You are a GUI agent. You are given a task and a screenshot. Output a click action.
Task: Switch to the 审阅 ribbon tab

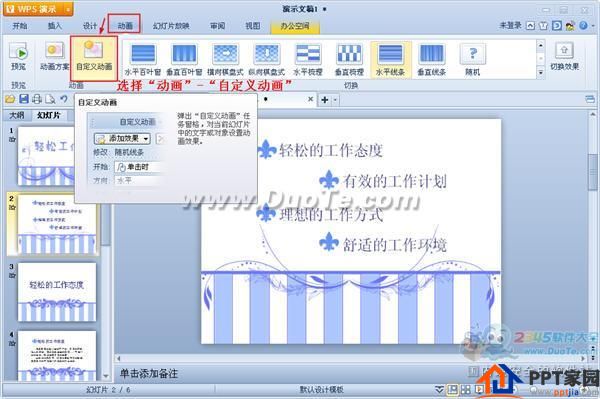217,26
